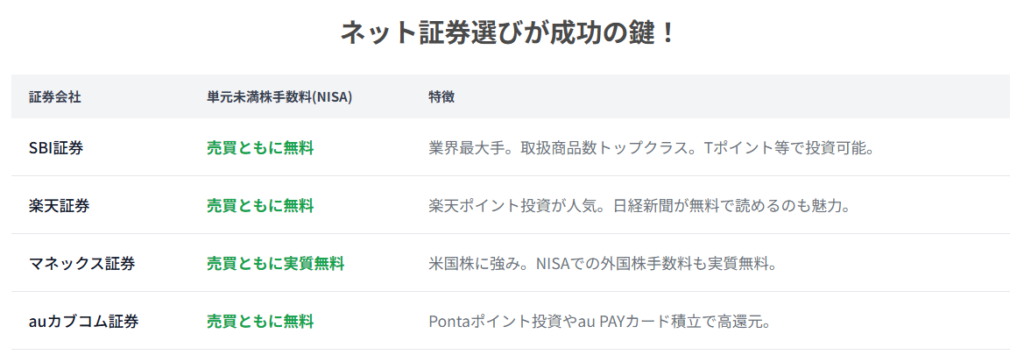The height and width of the screenshot is (362, 1024).
Task: Click the 特徴 column header
Action: coord(441,97)
